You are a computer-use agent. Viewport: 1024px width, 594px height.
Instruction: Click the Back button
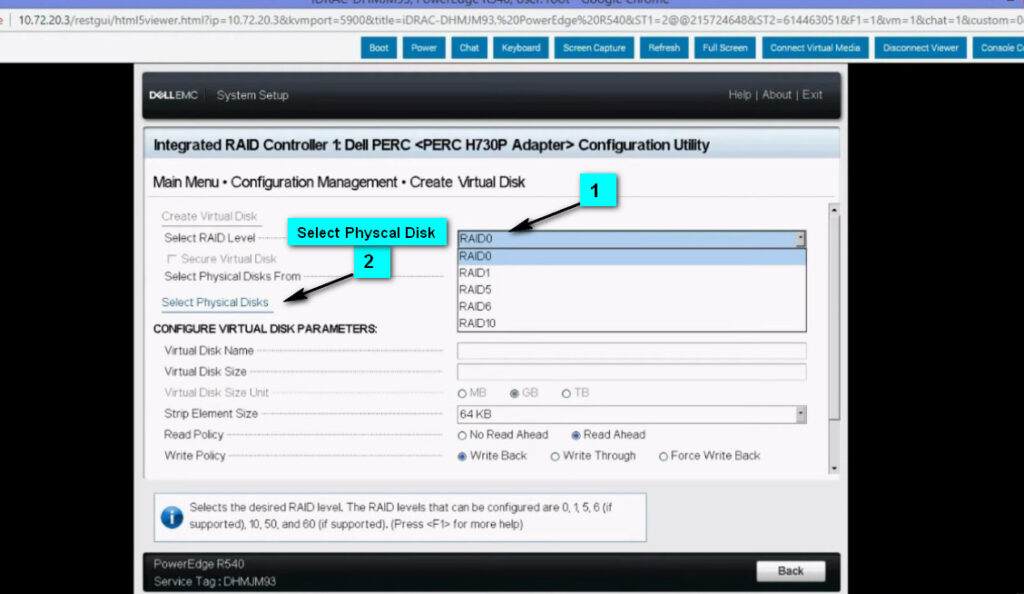point(790,571)
